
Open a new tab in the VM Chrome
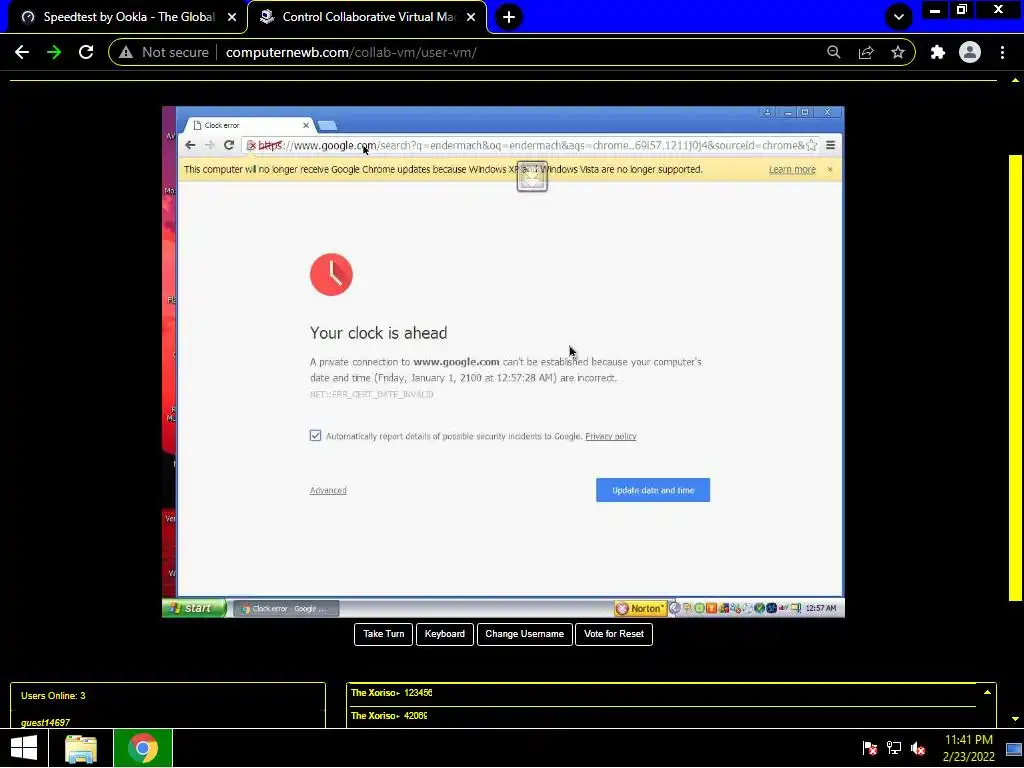pyautogui.click(x=328, y=125)
